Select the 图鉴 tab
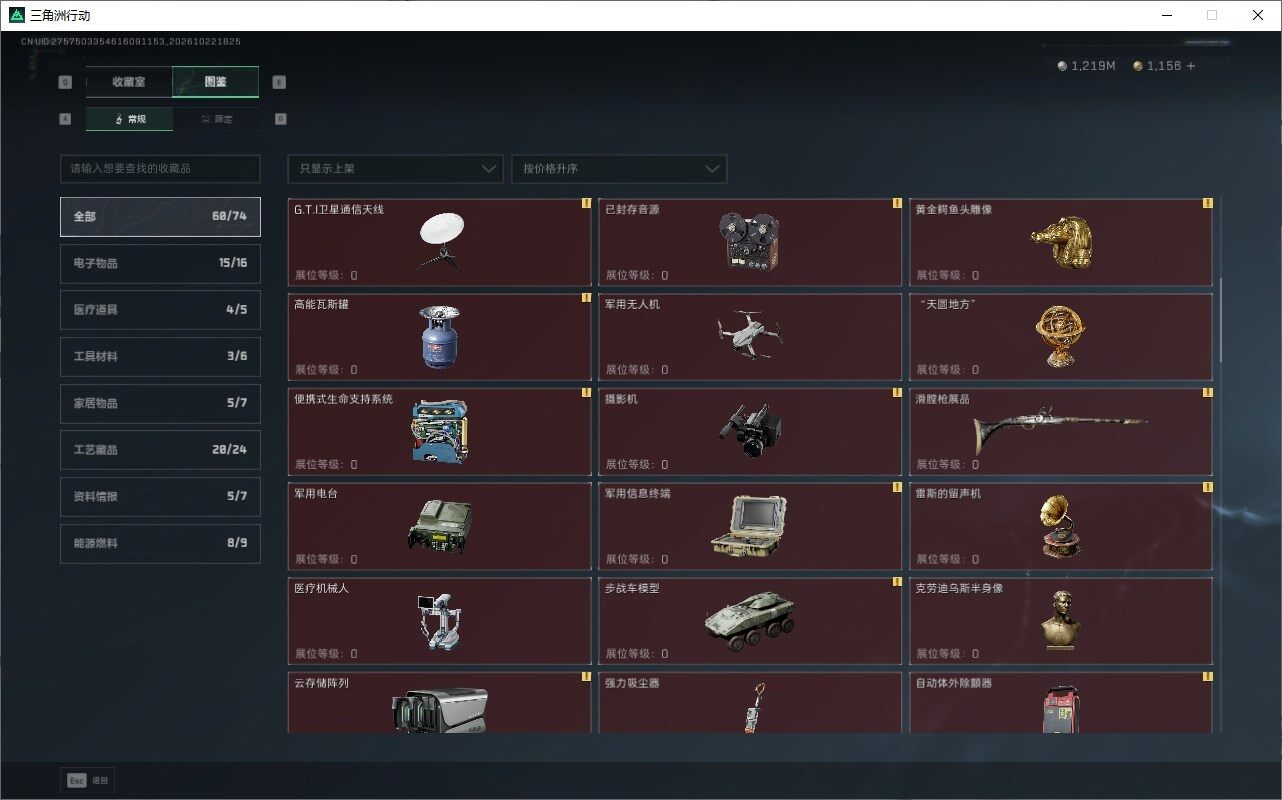Image resolution: width=1282 pixels, height=800 pixels. click(216, 82)
